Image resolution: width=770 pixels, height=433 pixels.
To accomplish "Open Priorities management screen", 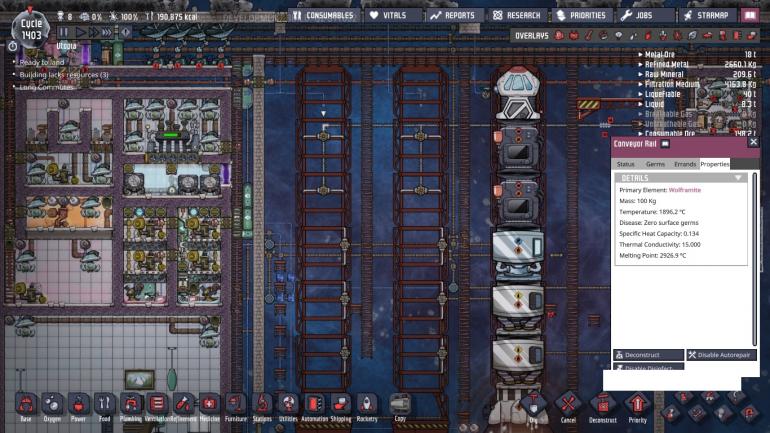I will pos(582,16).
